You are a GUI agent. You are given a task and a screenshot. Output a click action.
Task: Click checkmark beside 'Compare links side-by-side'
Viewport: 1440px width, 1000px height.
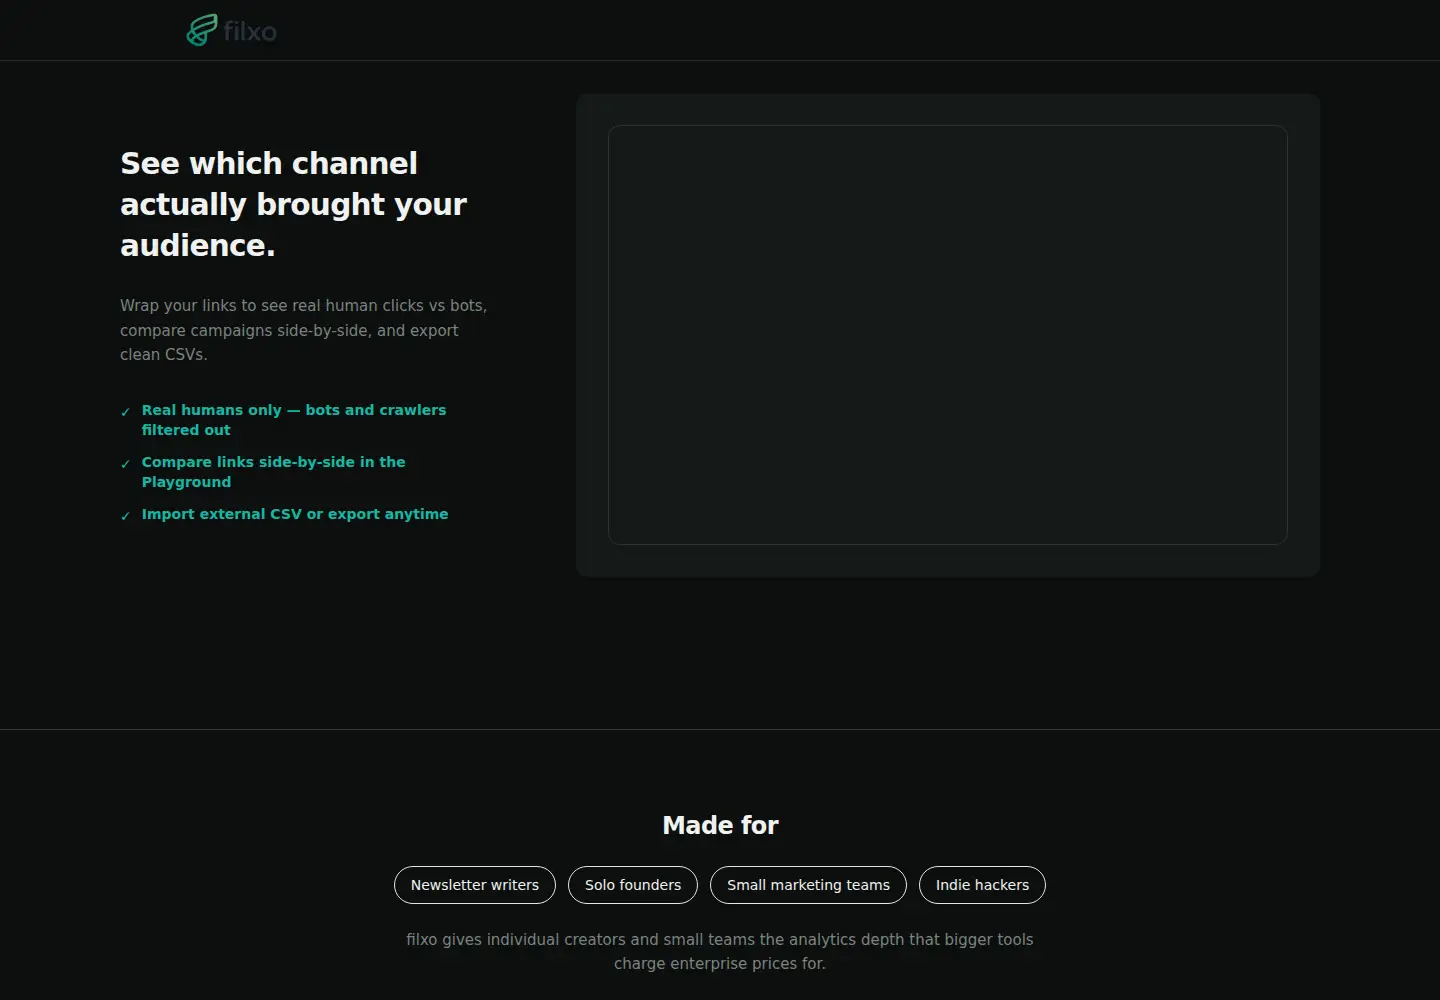[x=125, y=464]
